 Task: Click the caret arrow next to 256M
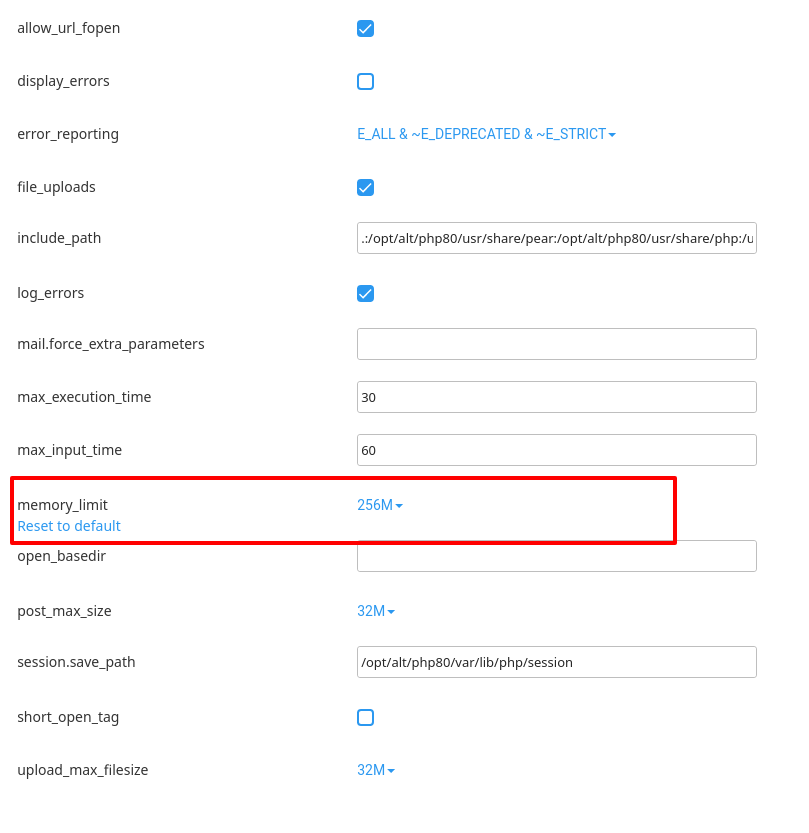coord(399,506)
